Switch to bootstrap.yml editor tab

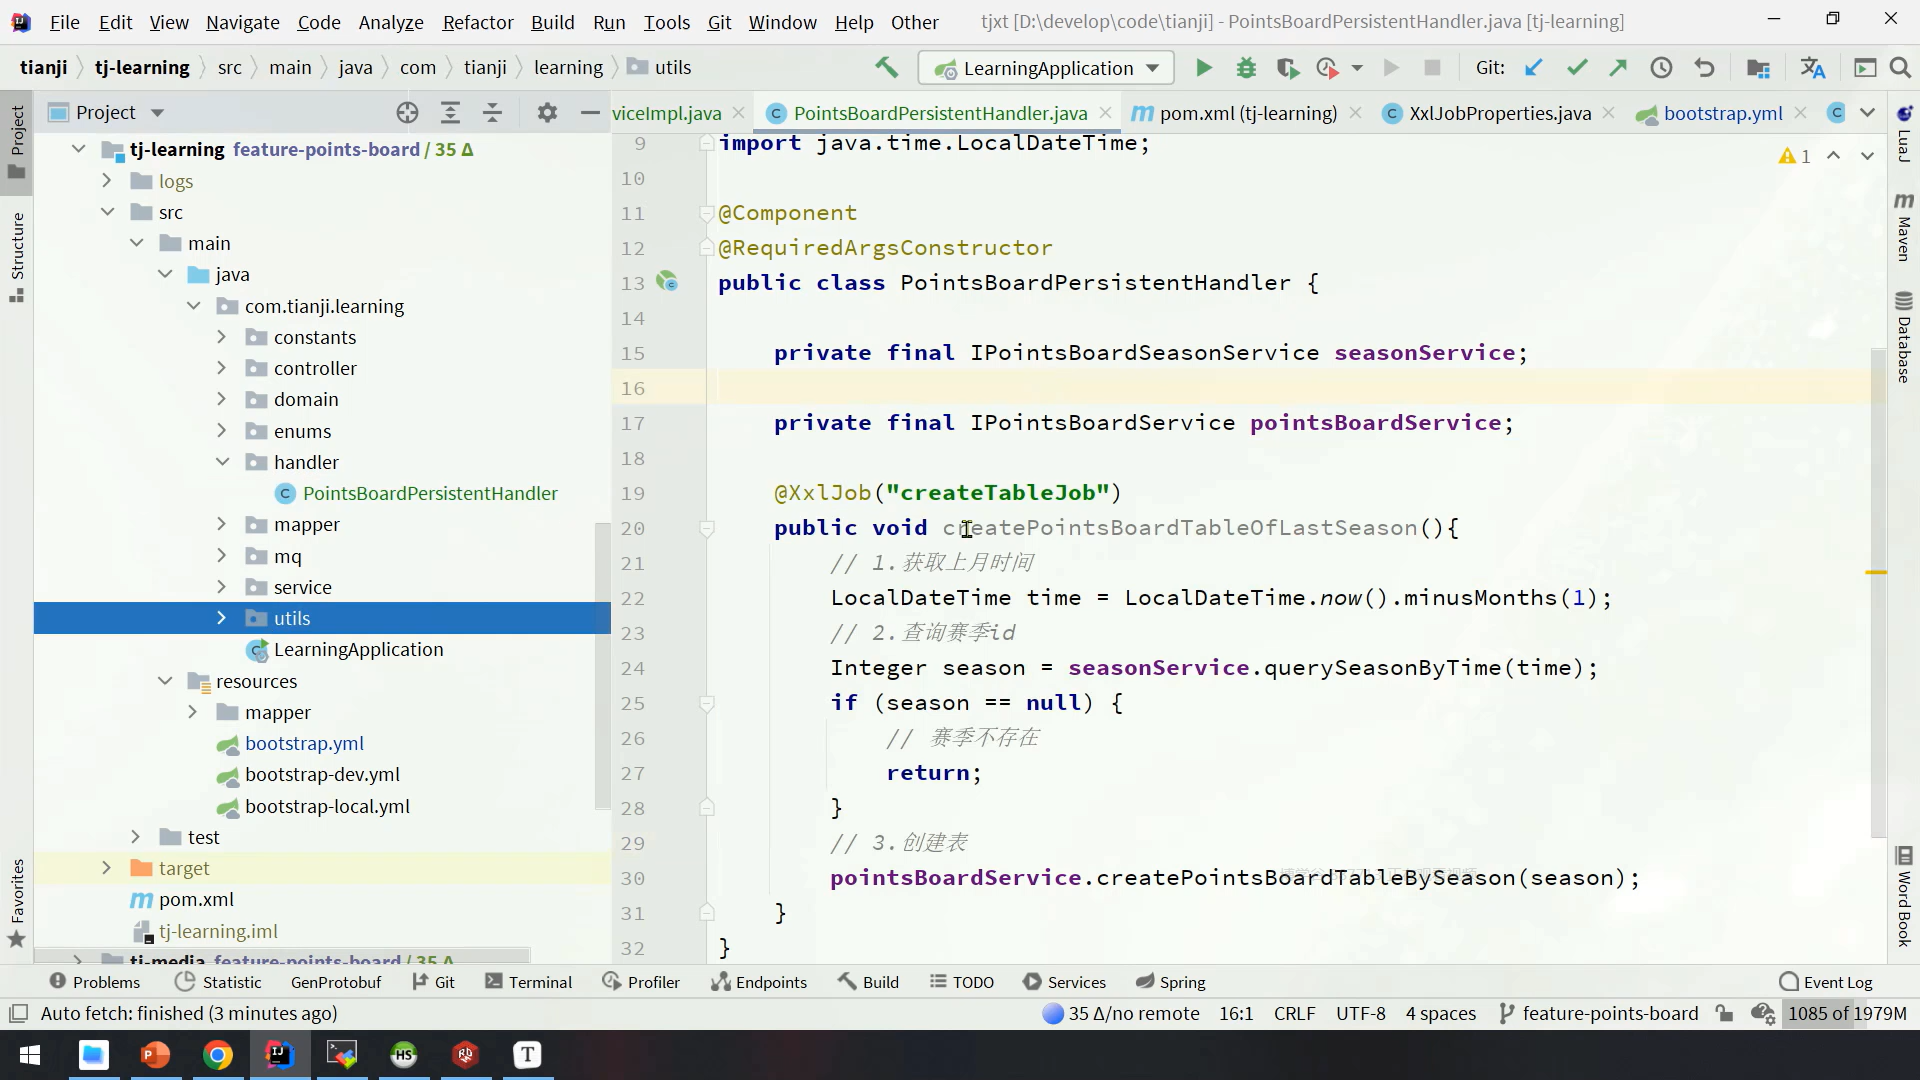(1722, 113)
